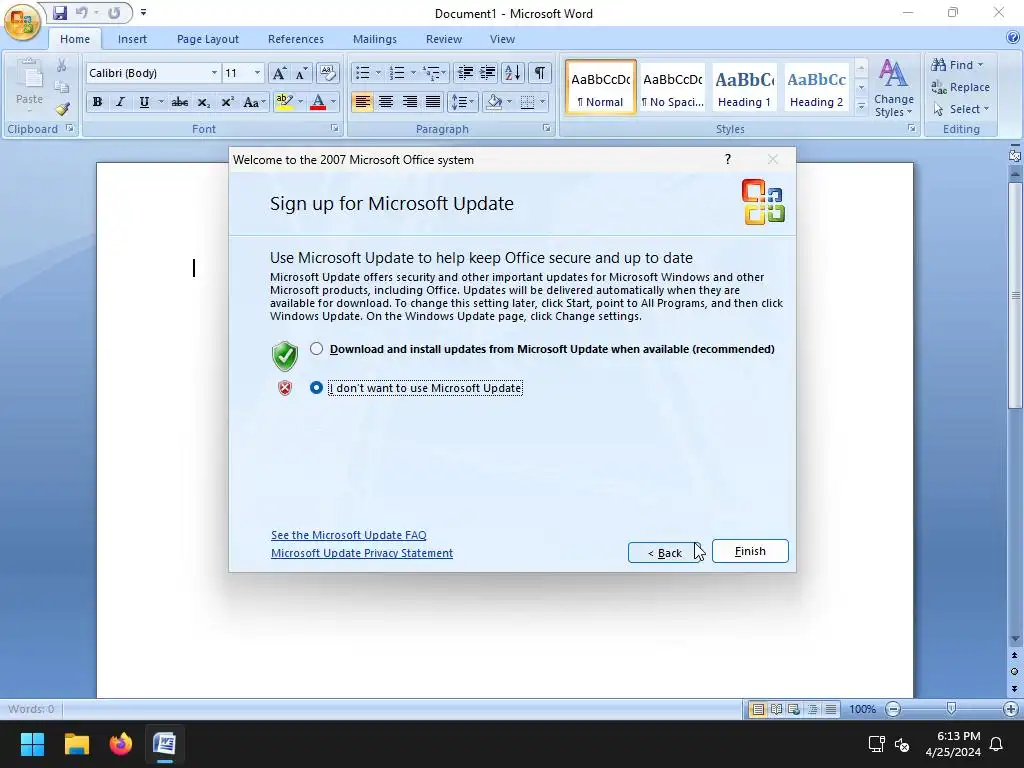The height and width of the screenshot is (768, 1024).
Task: Click the Shading paint bucket icon
Action: click(494, 102)
